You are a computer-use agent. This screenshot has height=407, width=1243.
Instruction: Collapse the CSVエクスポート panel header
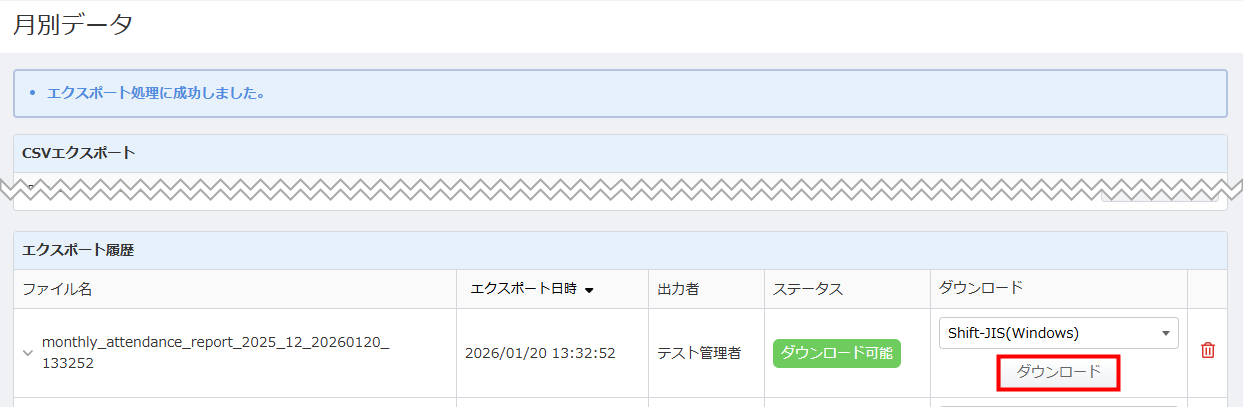(x=78, y=153)
